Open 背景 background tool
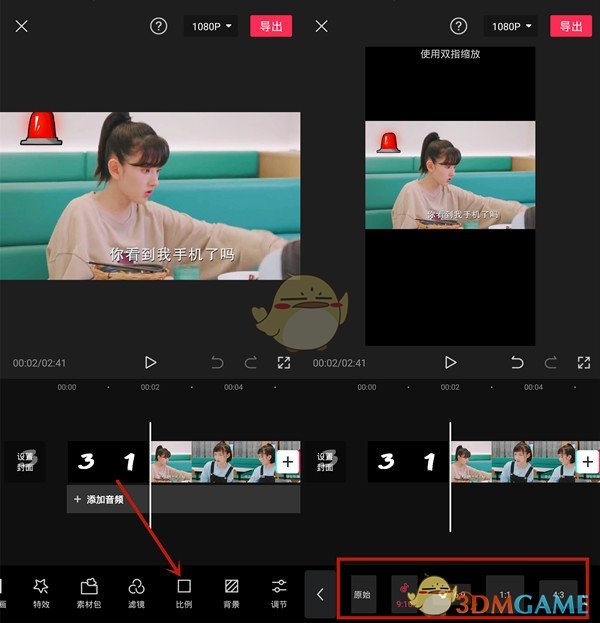This screenshot has height=623, width=600. (x=231, y=593)
